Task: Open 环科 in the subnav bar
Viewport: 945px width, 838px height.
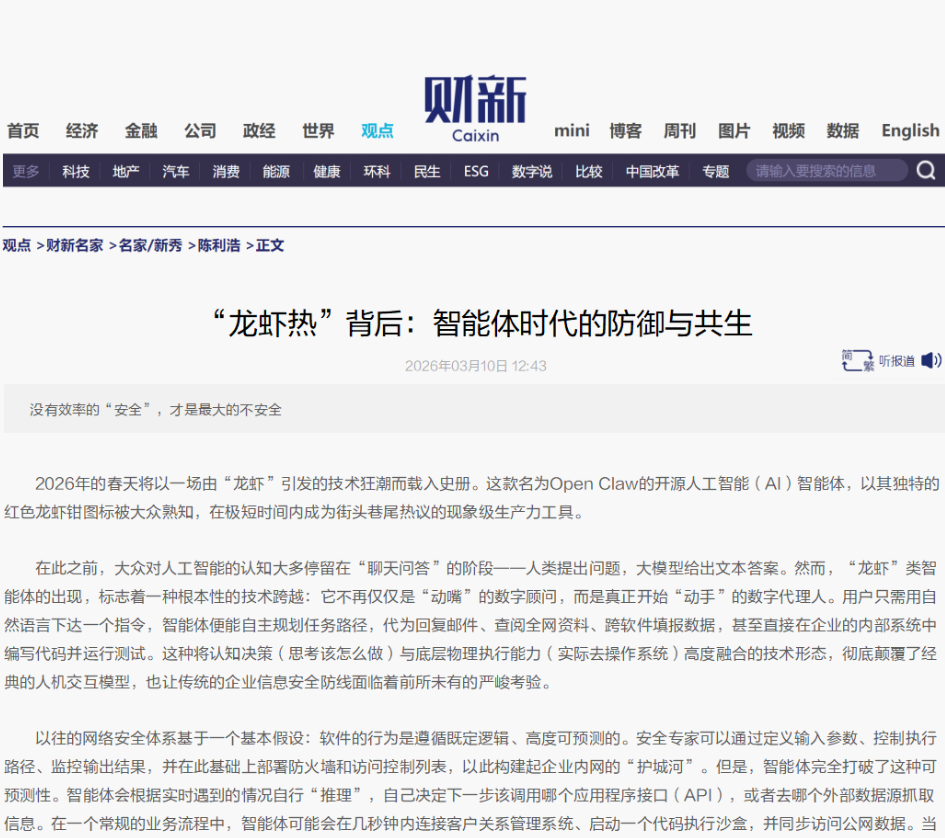Action: click(x=377, y=172)
